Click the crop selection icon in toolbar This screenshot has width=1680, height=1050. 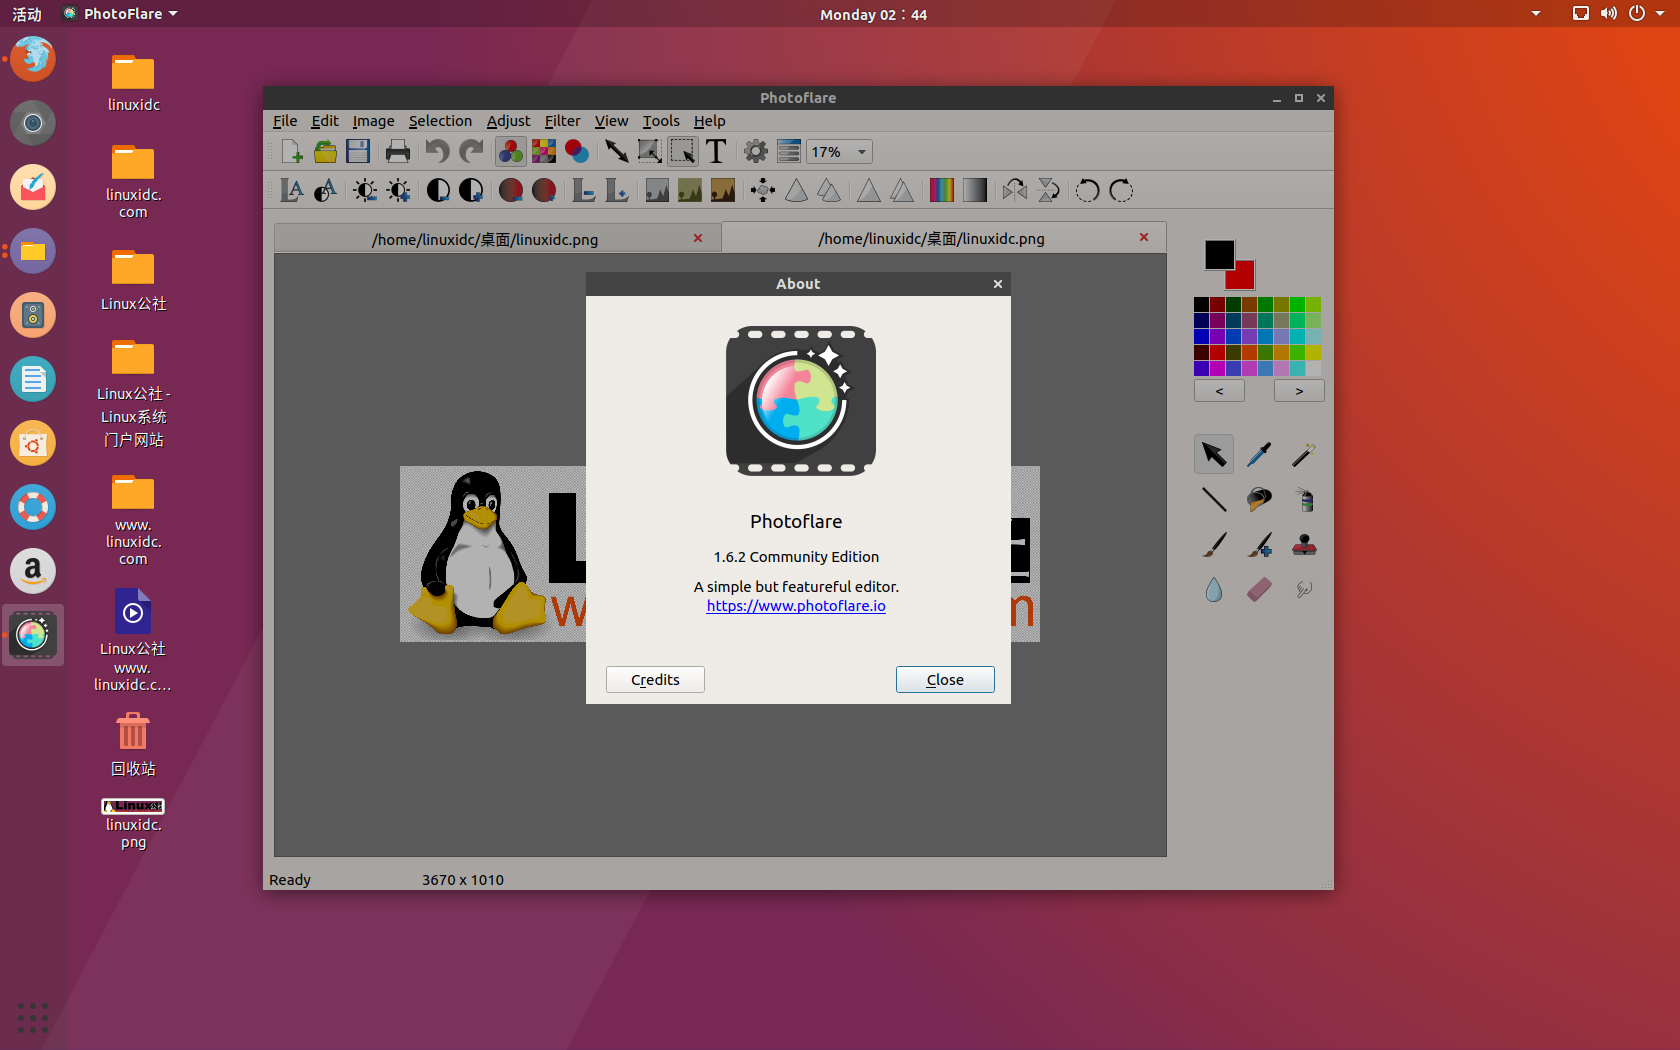pyautogui.click(x=683, y=151)
